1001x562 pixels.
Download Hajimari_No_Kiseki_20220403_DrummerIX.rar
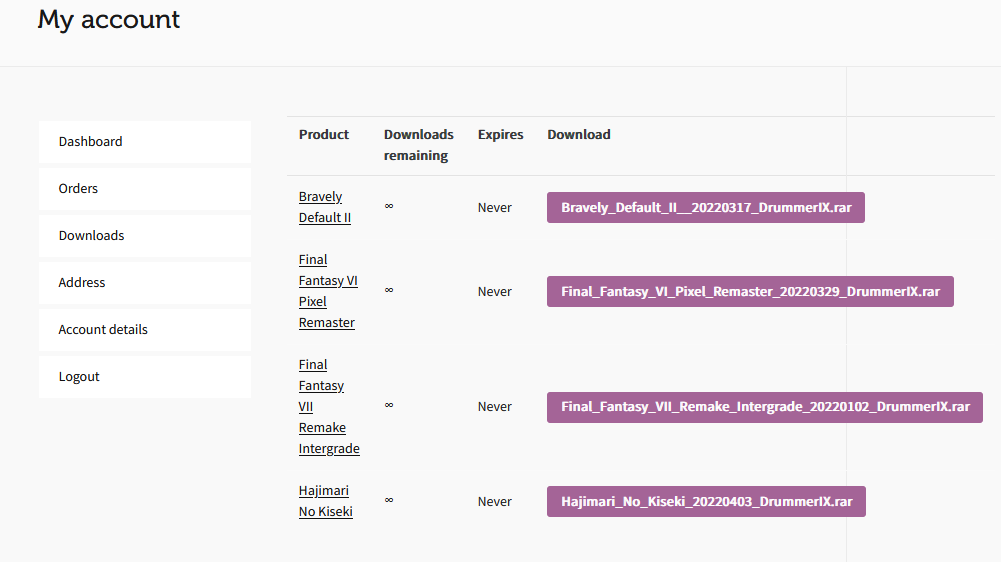[706, 502]
